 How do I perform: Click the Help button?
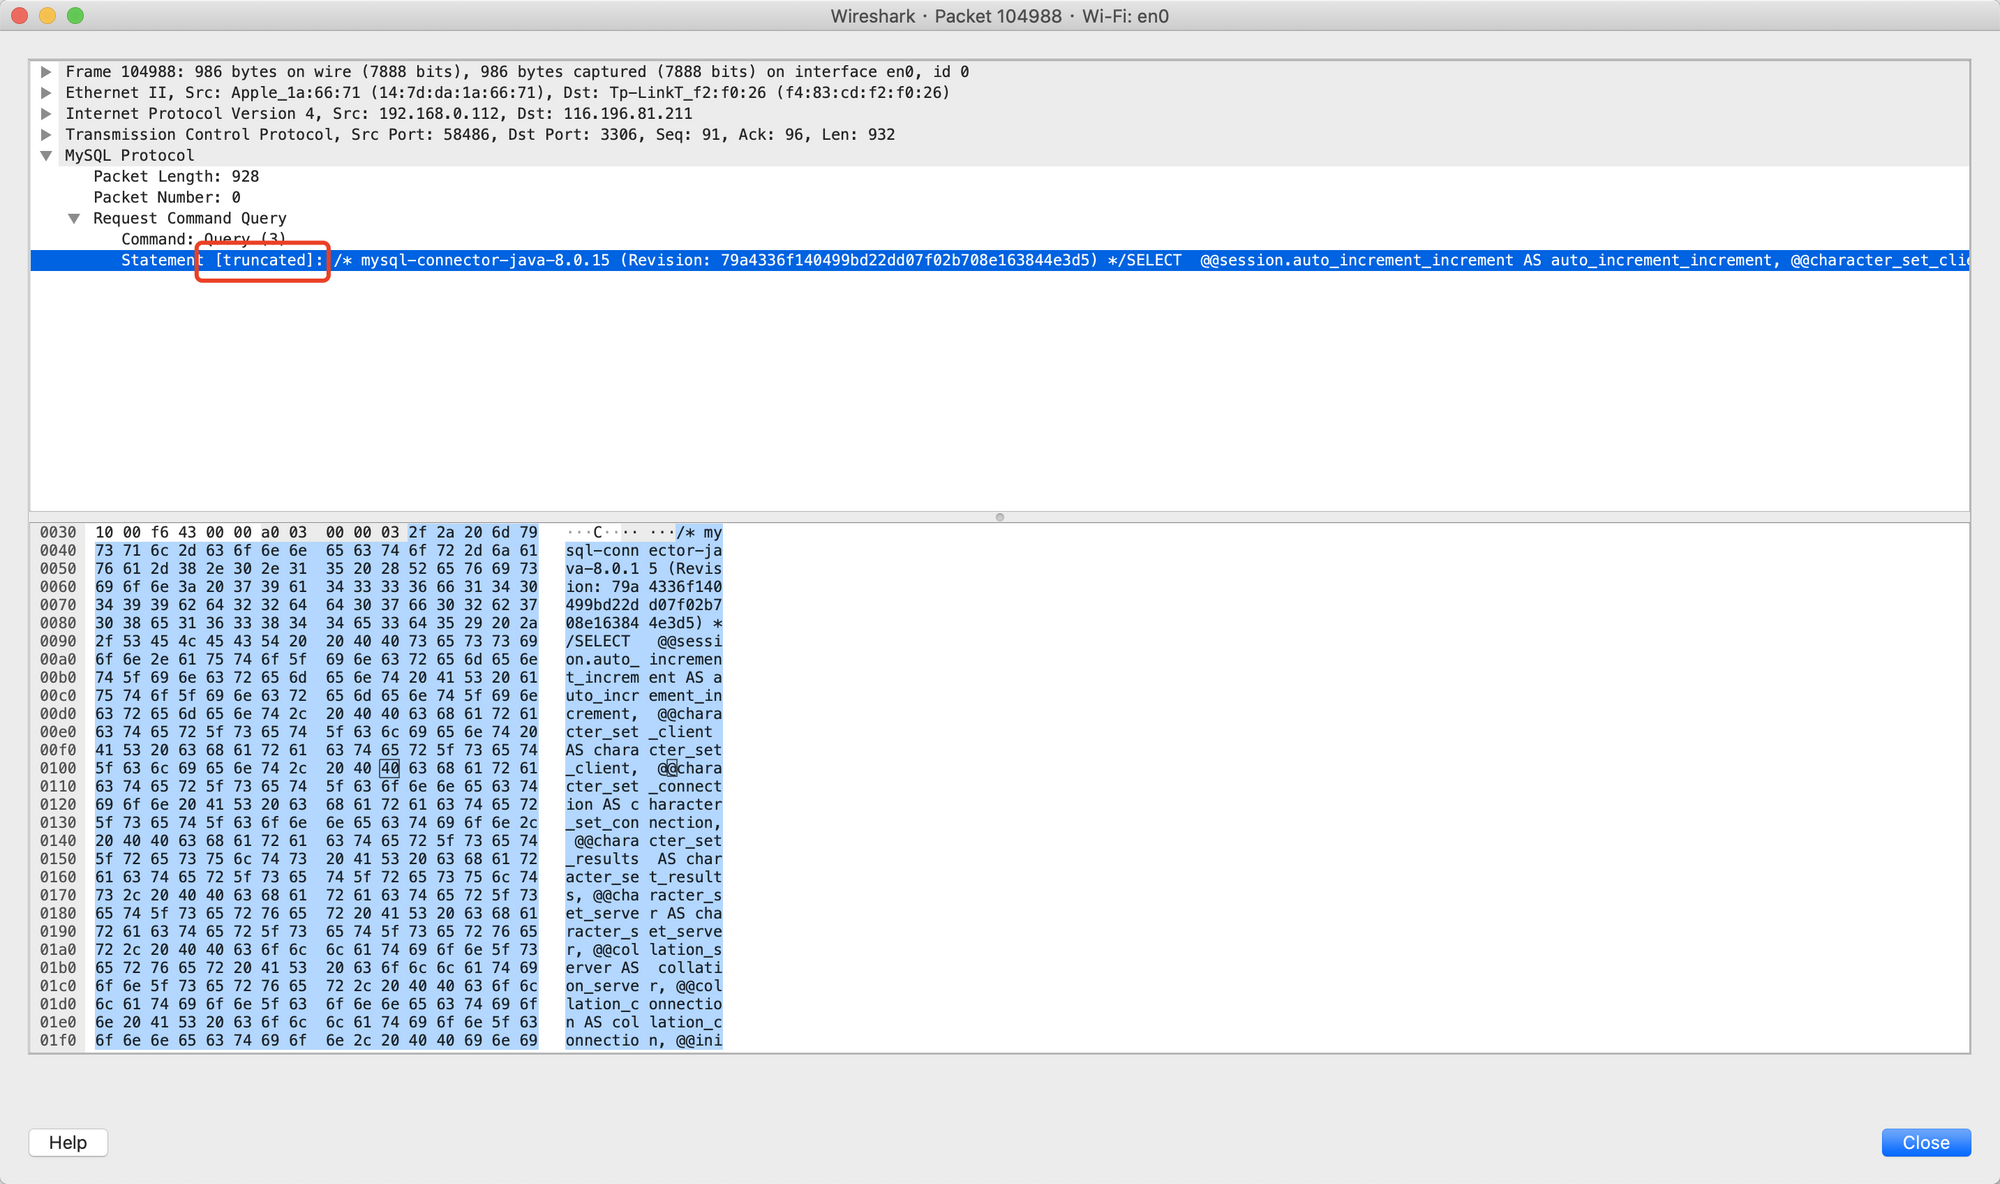pos(68,1142)
